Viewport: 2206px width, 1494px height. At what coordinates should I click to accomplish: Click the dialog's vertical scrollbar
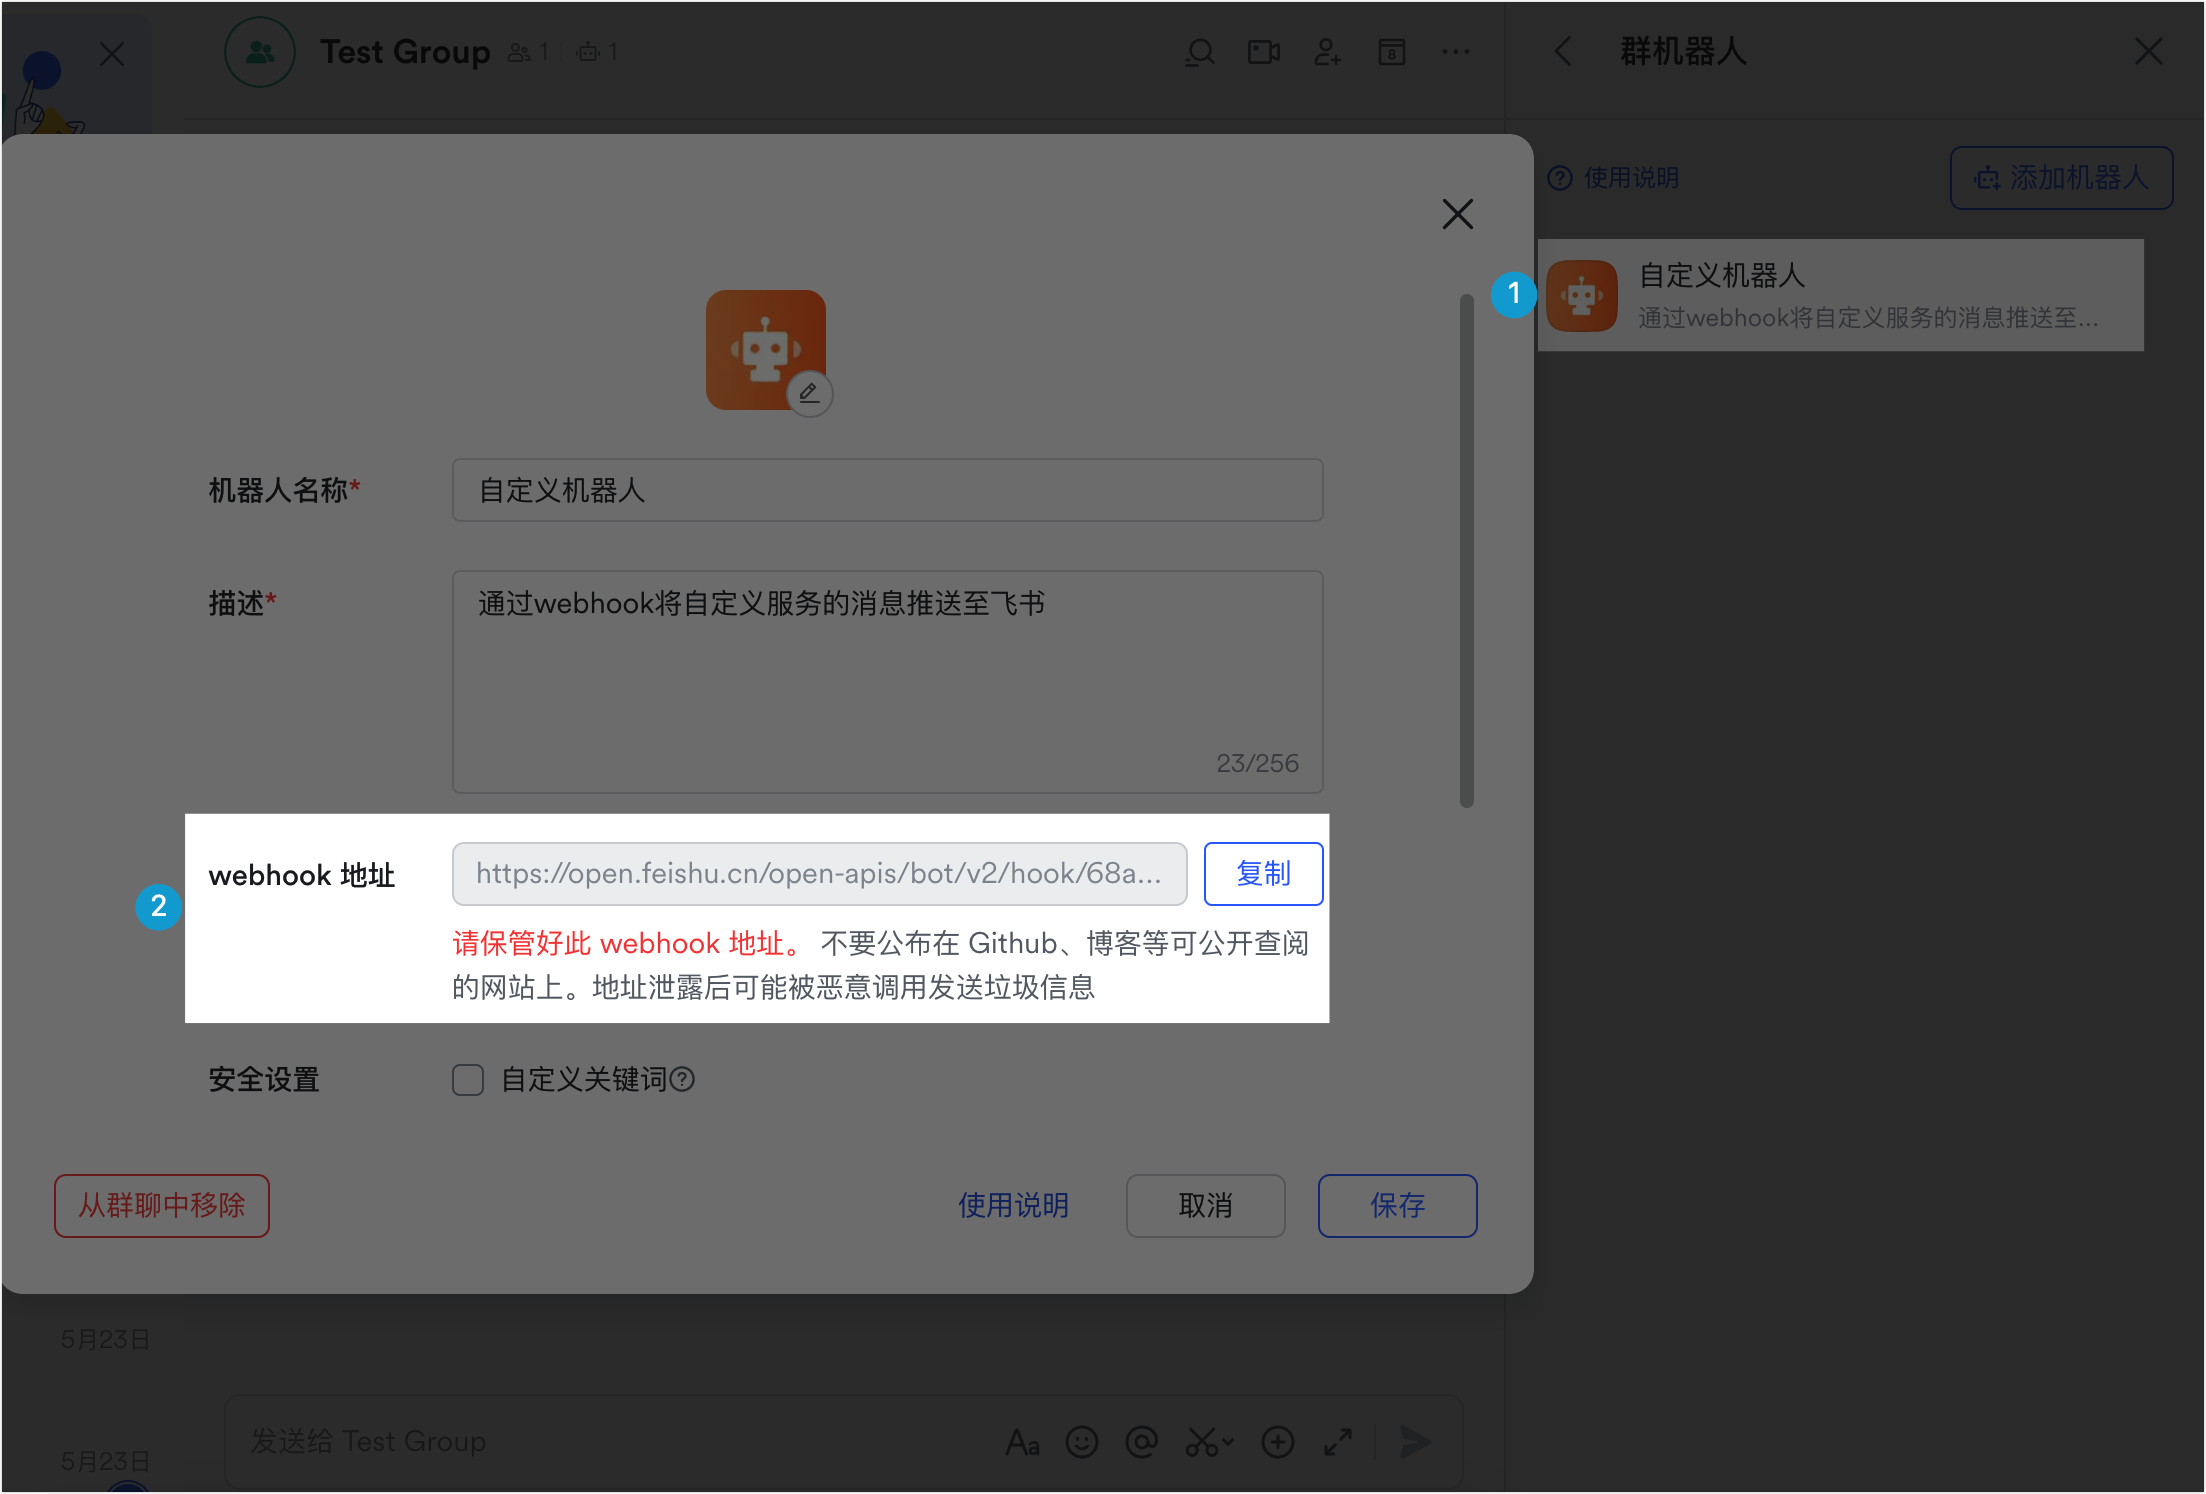pyautogui.click(x=1466, y=550)
